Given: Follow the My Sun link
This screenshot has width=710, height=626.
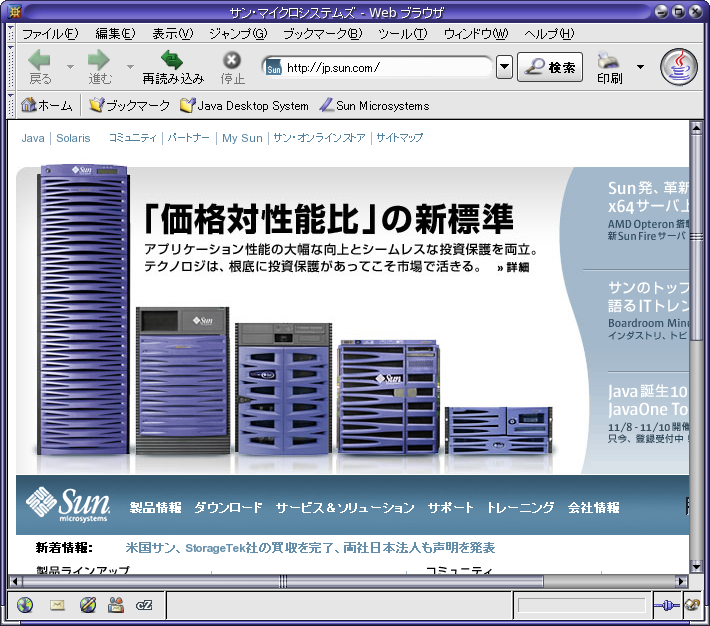Looking at the screenshot, I should (x=242, y=138).
